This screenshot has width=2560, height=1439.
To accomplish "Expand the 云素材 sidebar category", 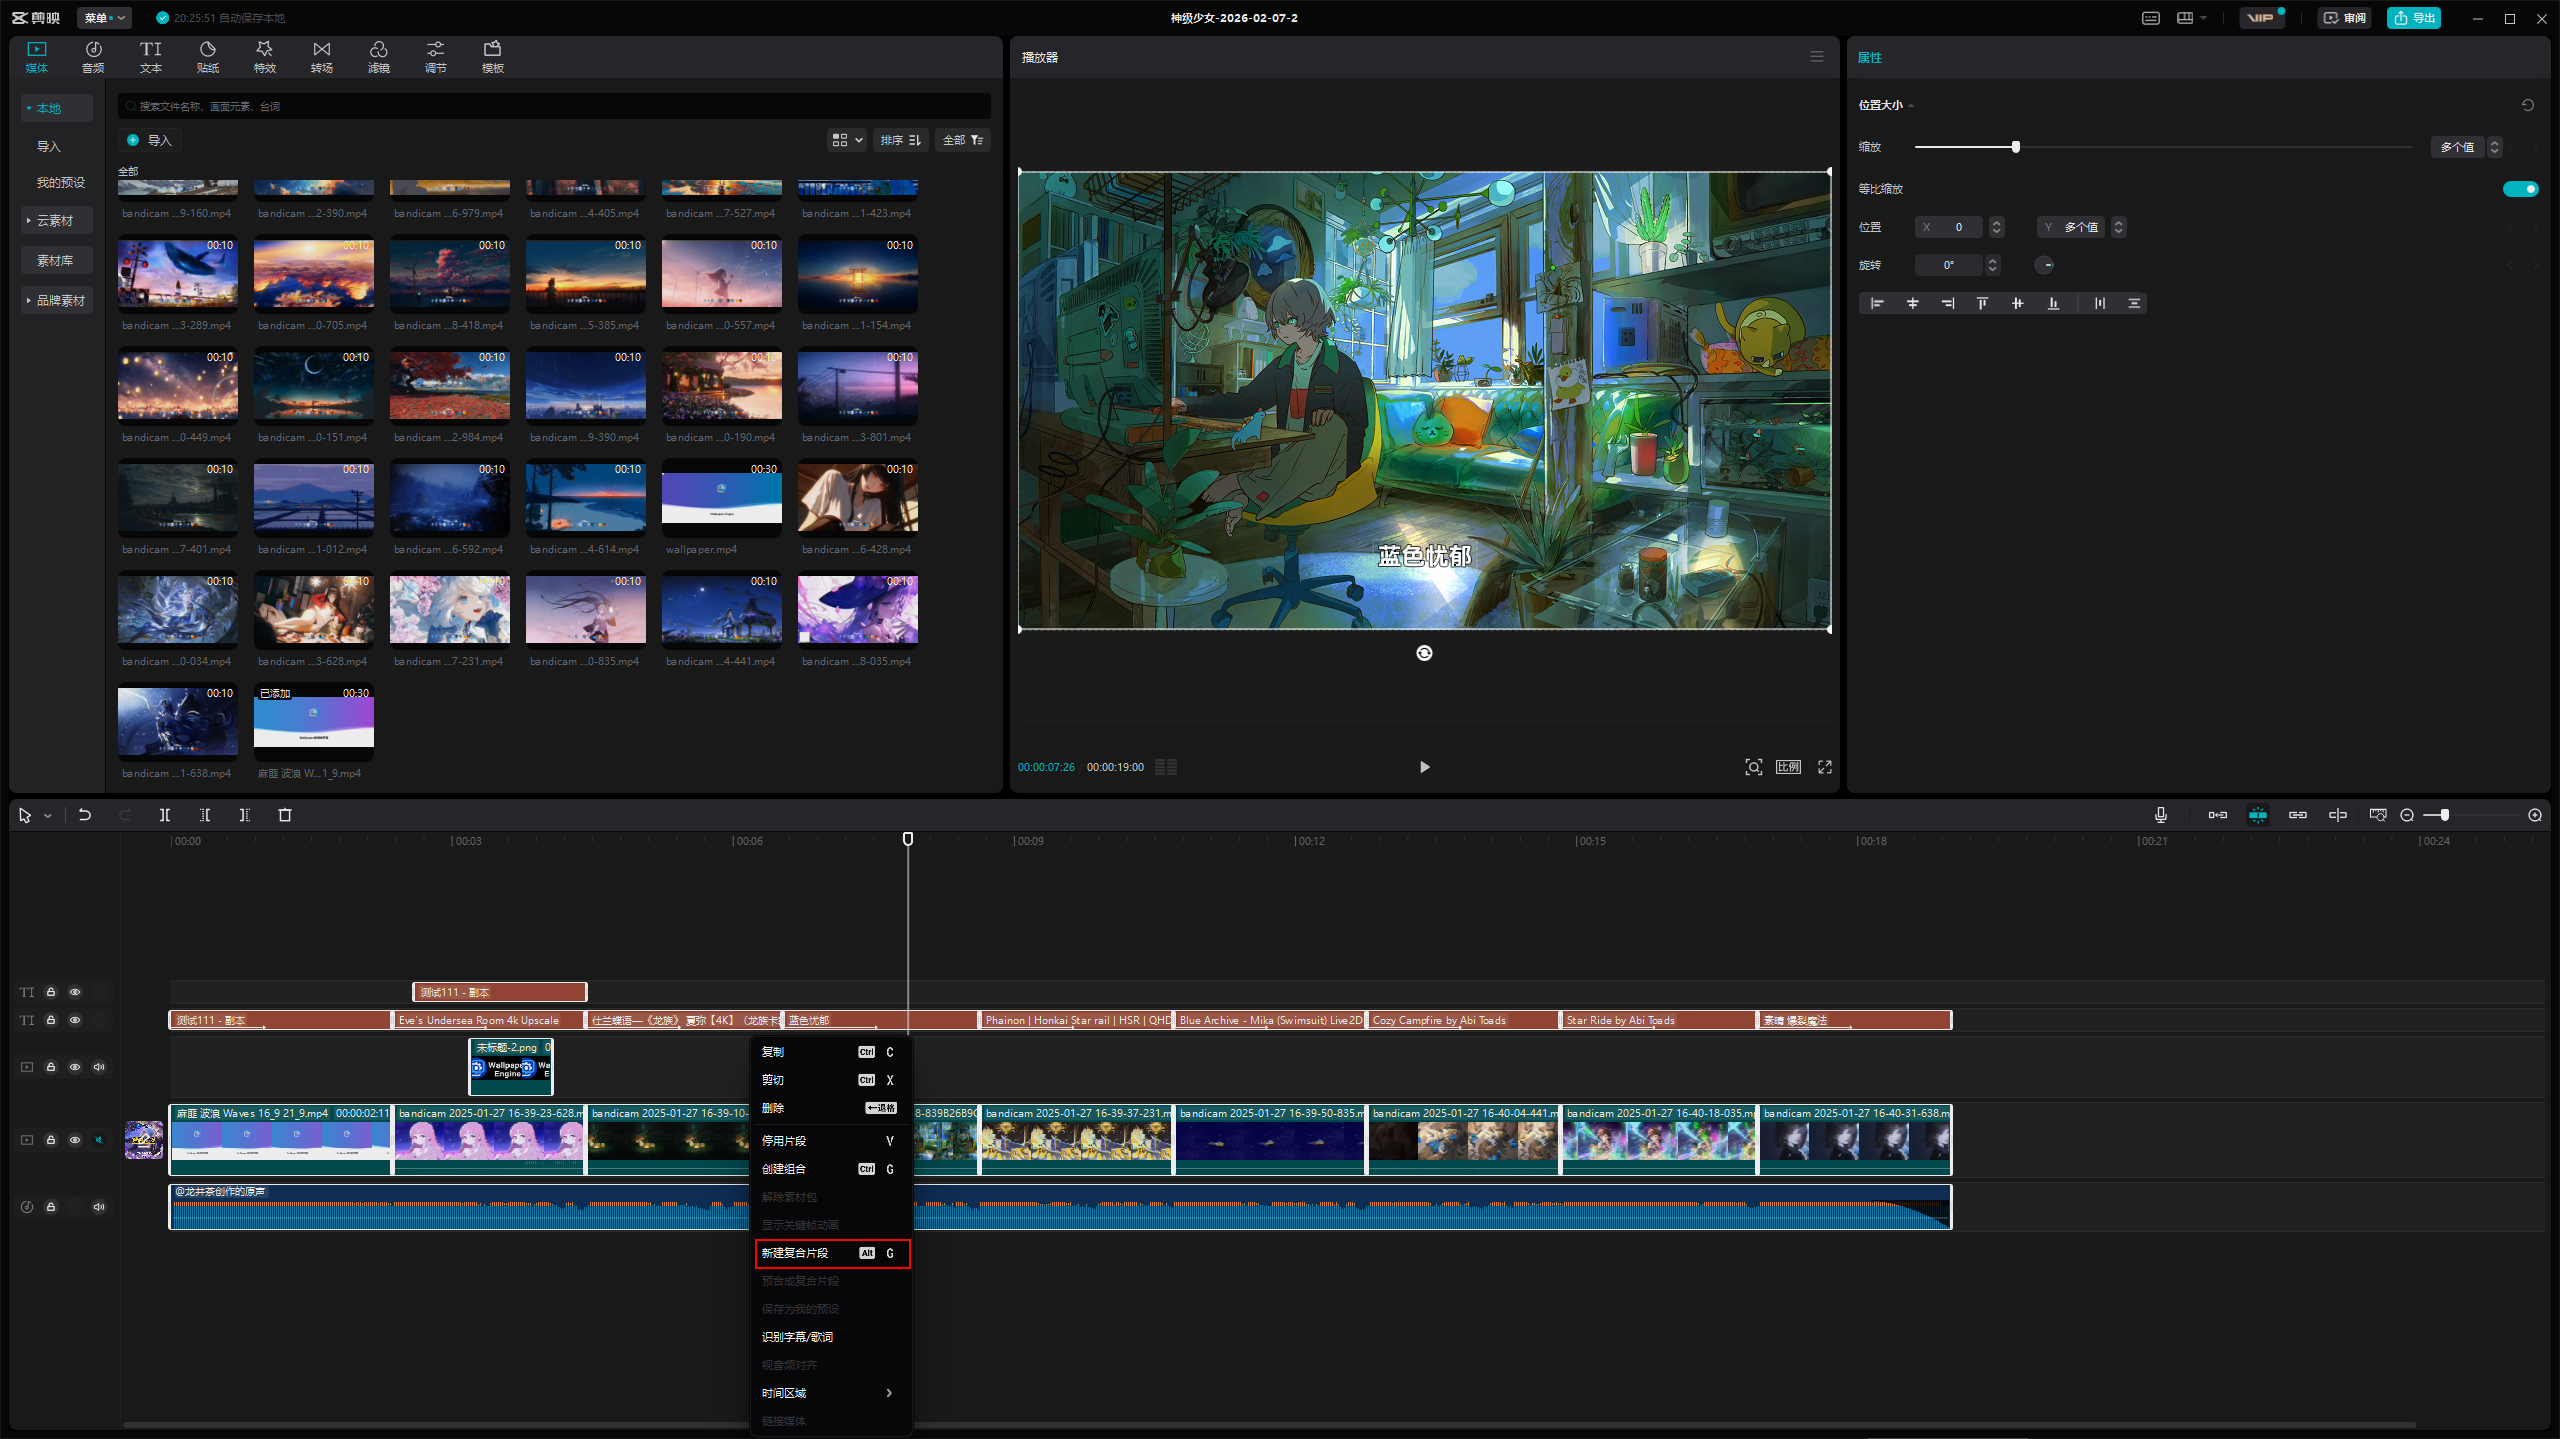I will coord(55,220).
